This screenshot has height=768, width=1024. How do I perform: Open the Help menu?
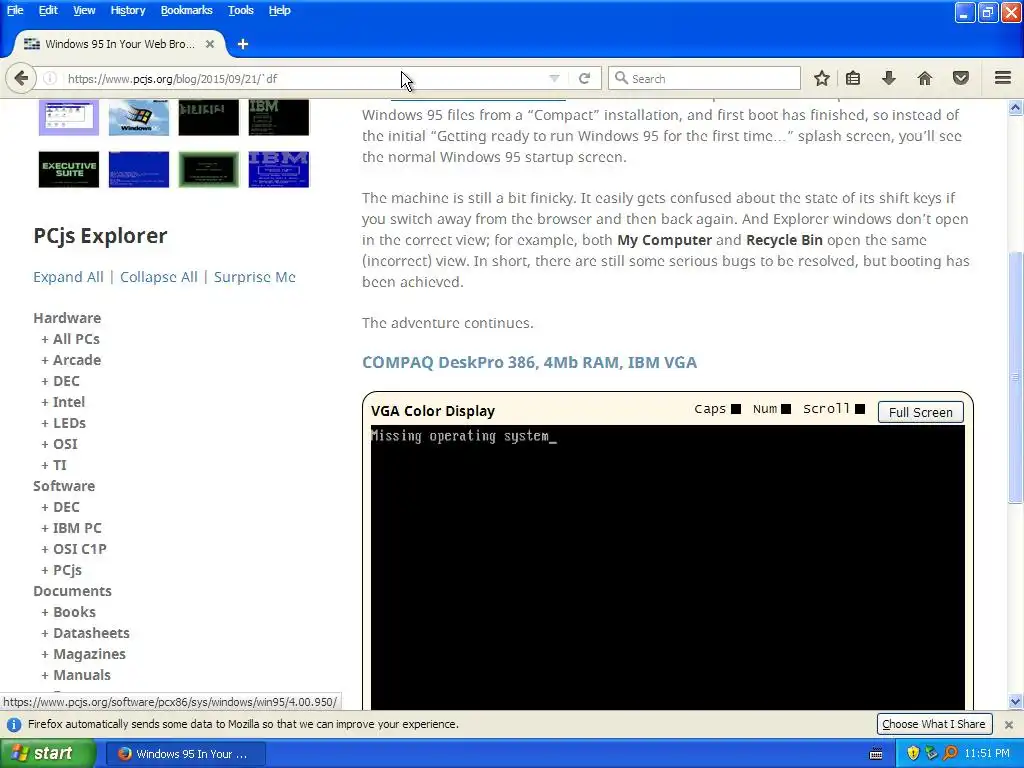point(280,10)
